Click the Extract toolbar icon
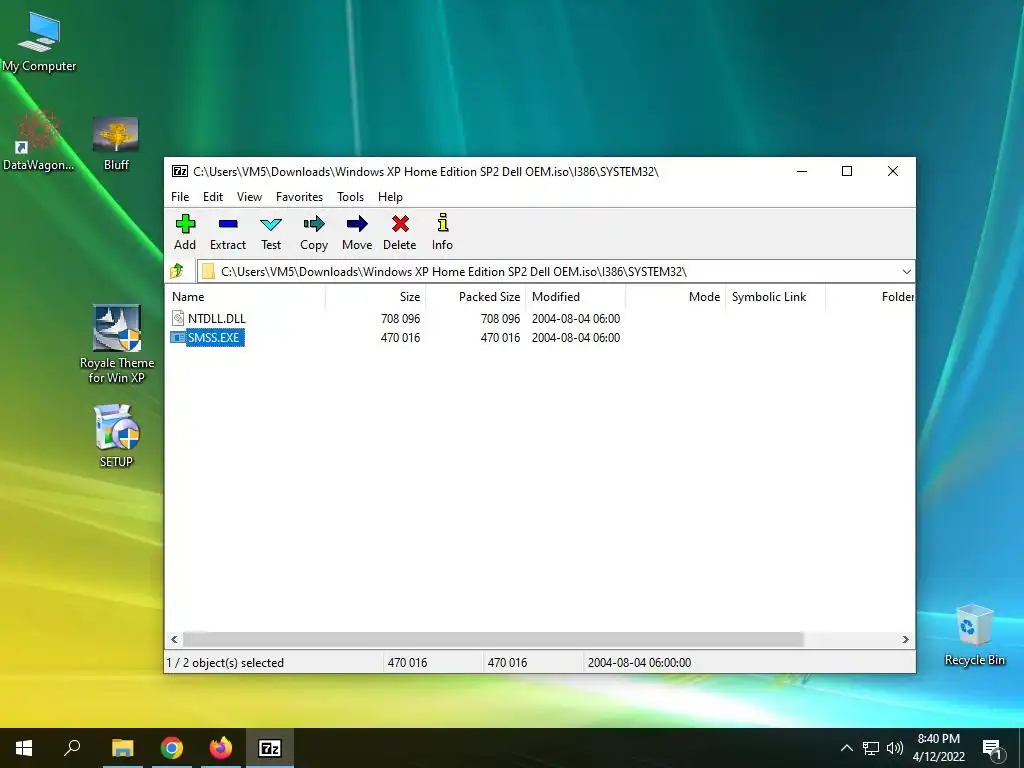This screenshot has height=768, width=1024. click(228, 225)
